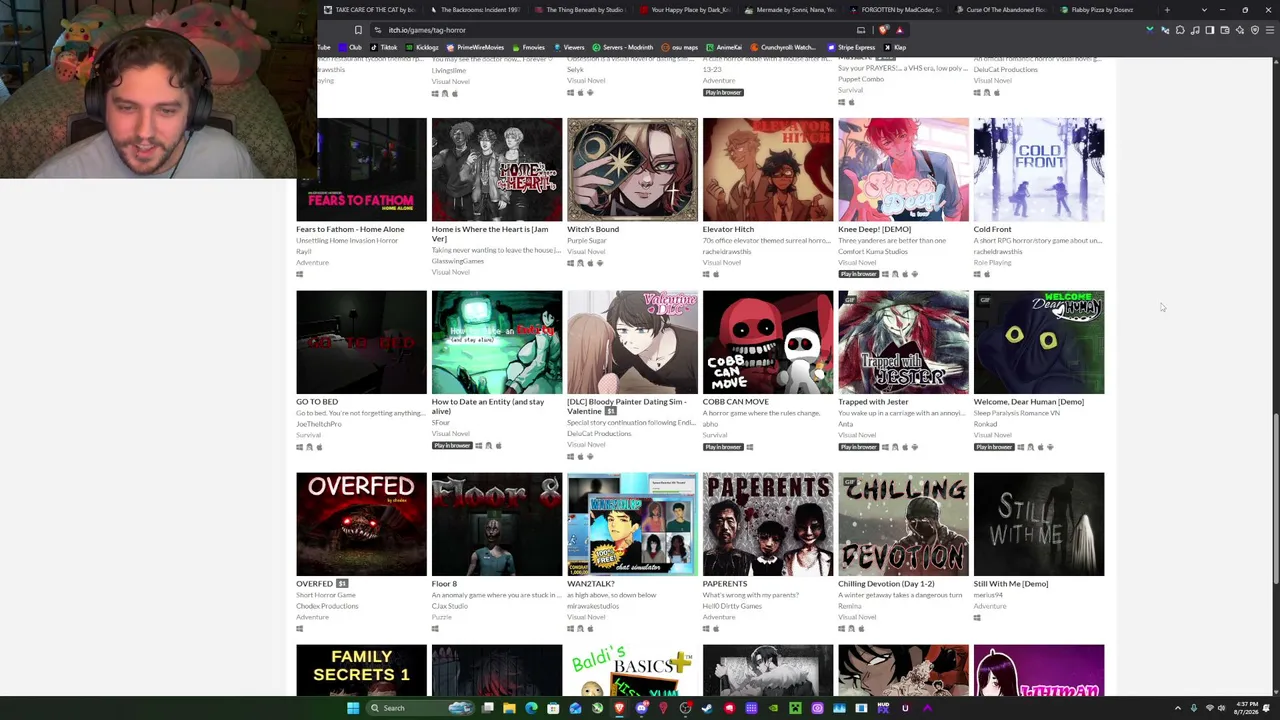Open Home is Where the Heart thumbnail
The width and height of the screenshot is (1280, 720).
pos(497,170)
